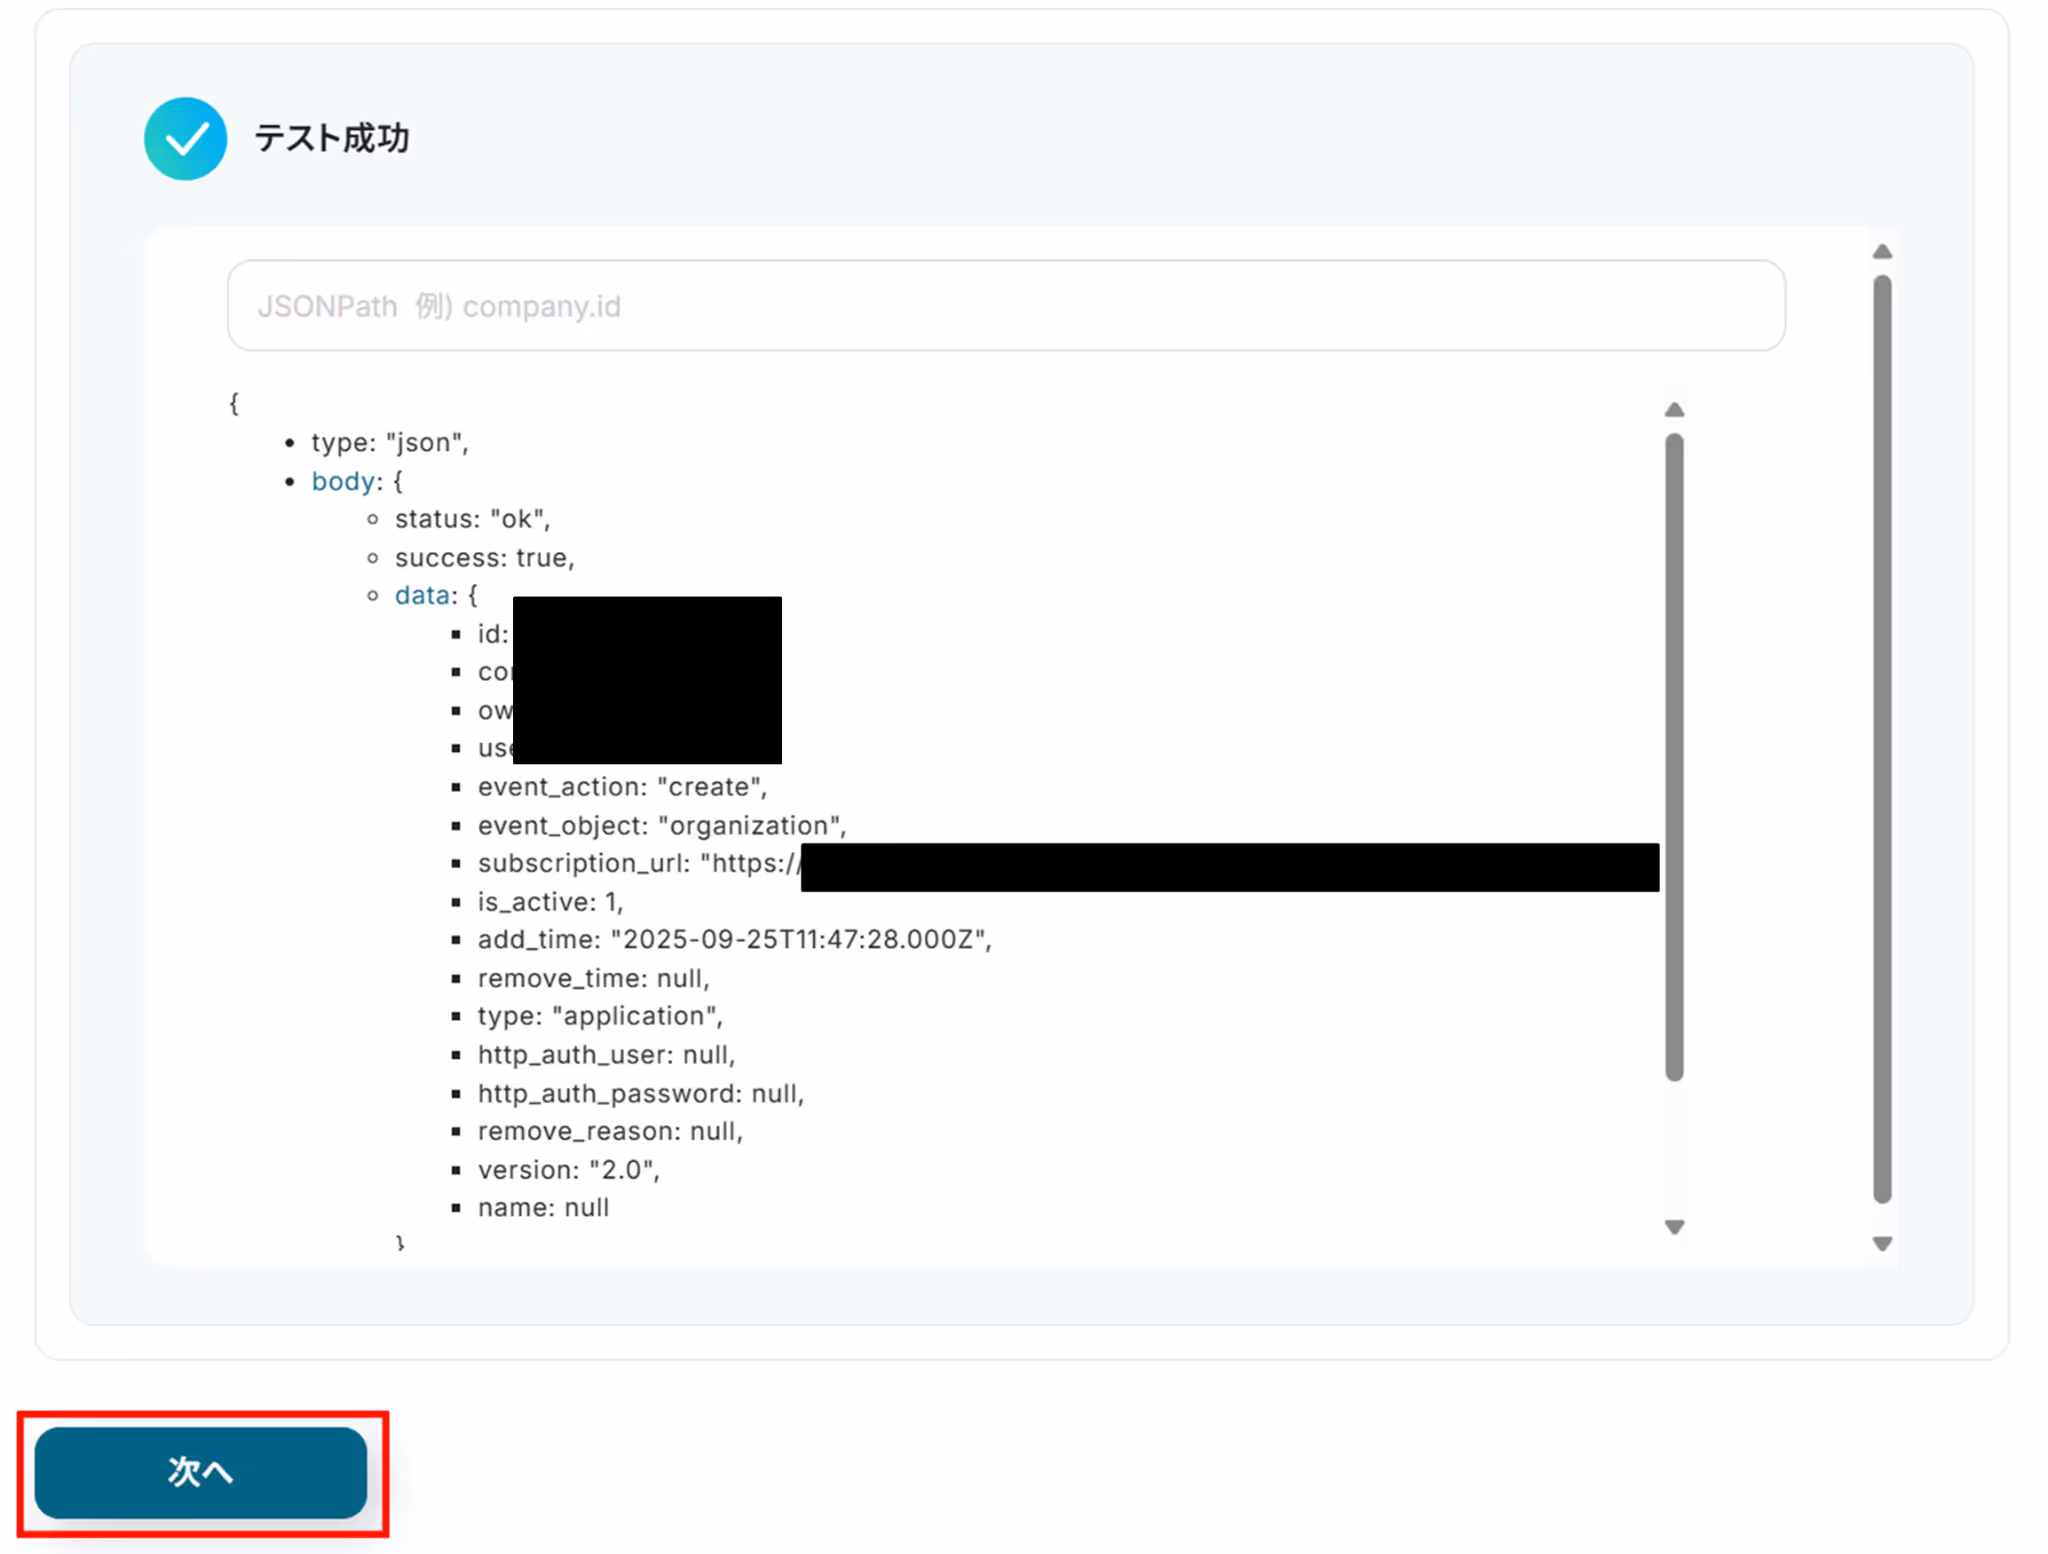The width and height of the screenshot is (2048, 1554).
Task: Click inner JSON viewer scroll-down arrow
Action: [1674, 1227]
